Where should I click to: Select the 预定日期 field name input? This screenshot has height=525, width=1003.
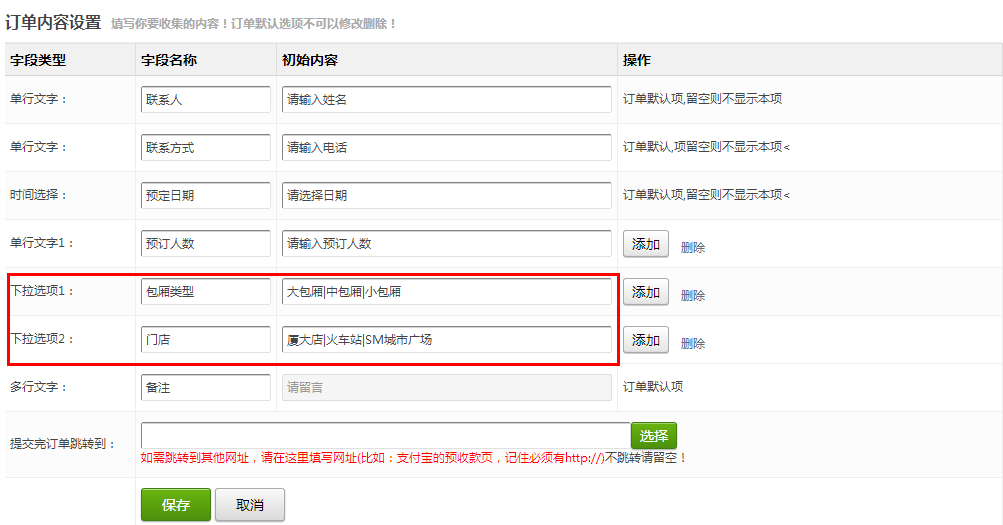point(206,196)
